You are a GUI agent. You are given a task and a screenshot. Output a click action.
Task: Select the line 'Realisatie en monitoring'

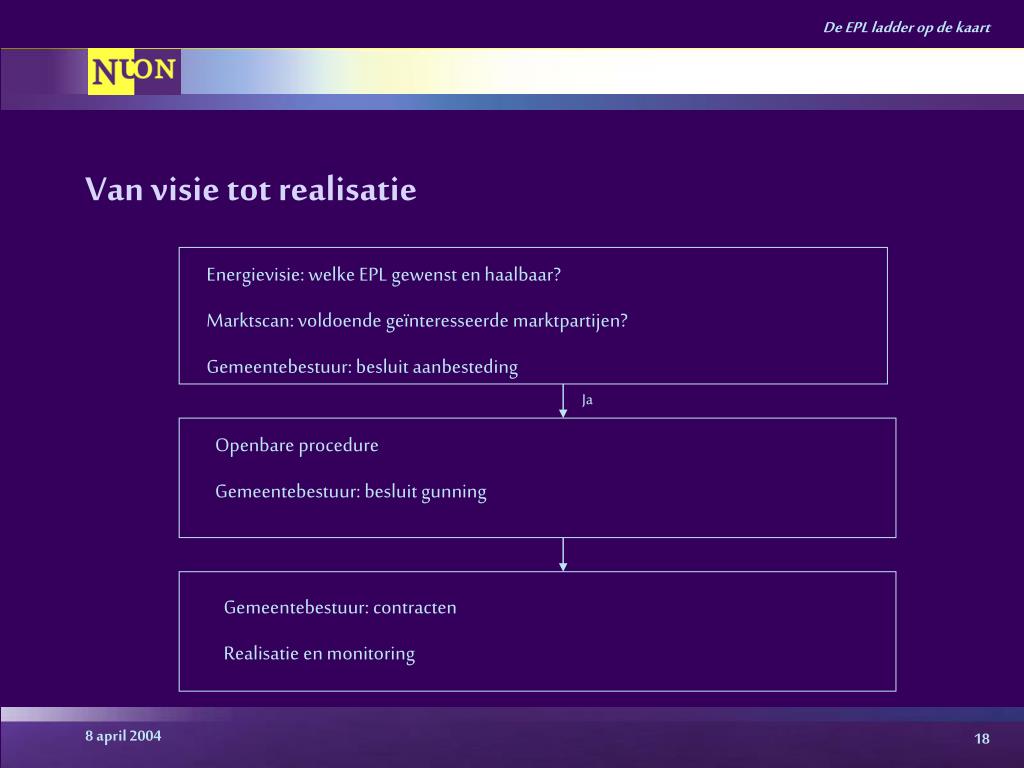click(319, 654)
